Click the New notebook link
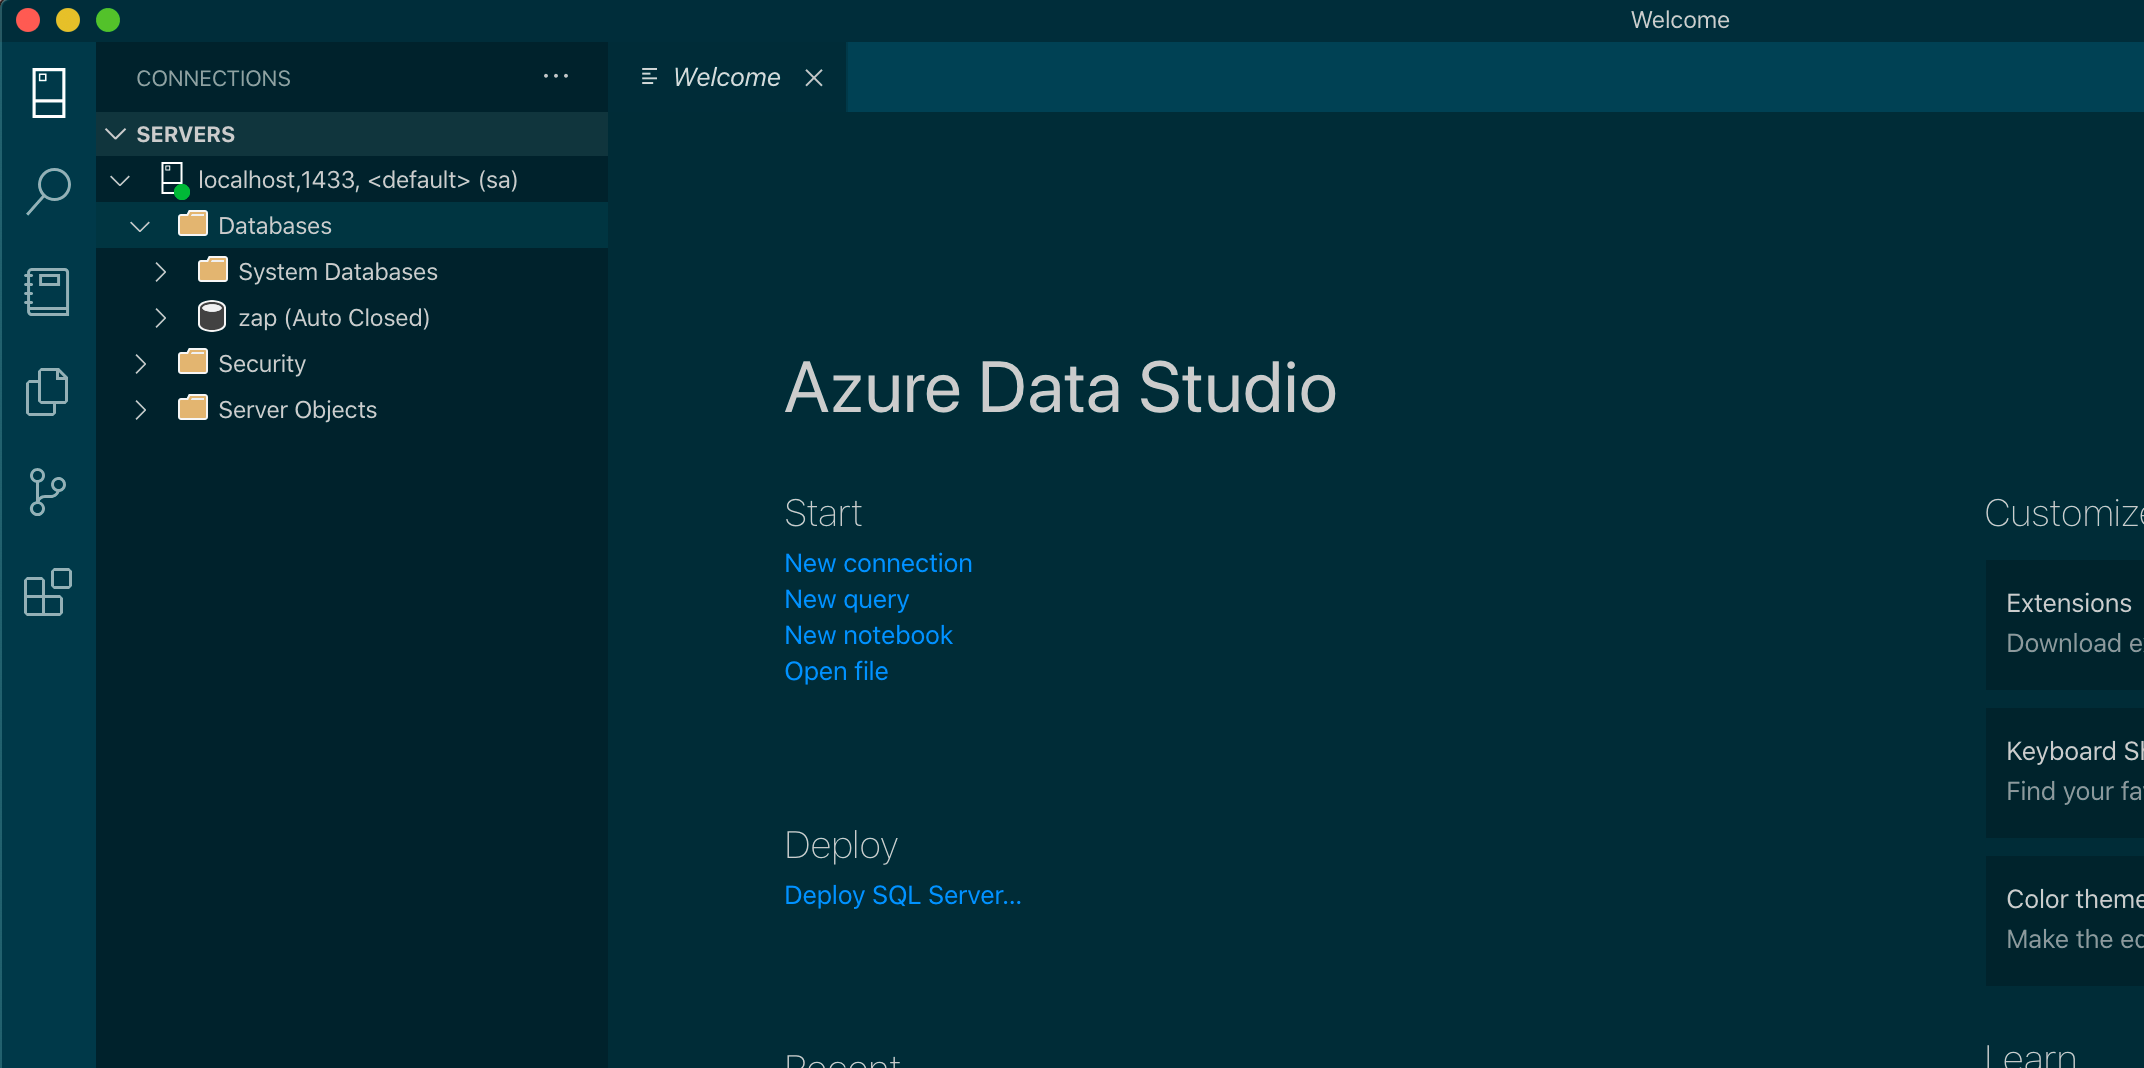 [868, 635]
